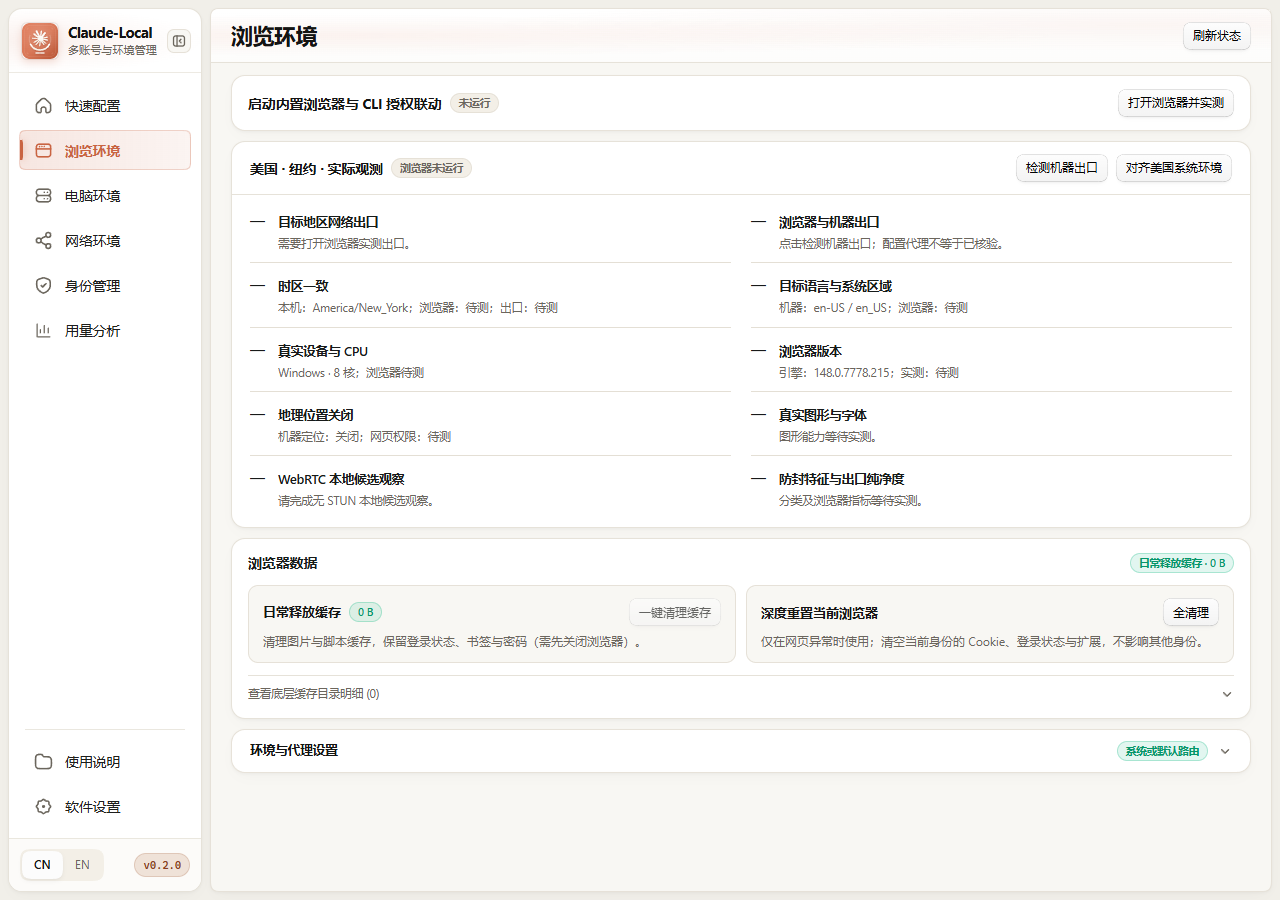The image size is (1280, 900).
Task: Click the shield icon beside 身份管理
Action: [x=43, y=286]
